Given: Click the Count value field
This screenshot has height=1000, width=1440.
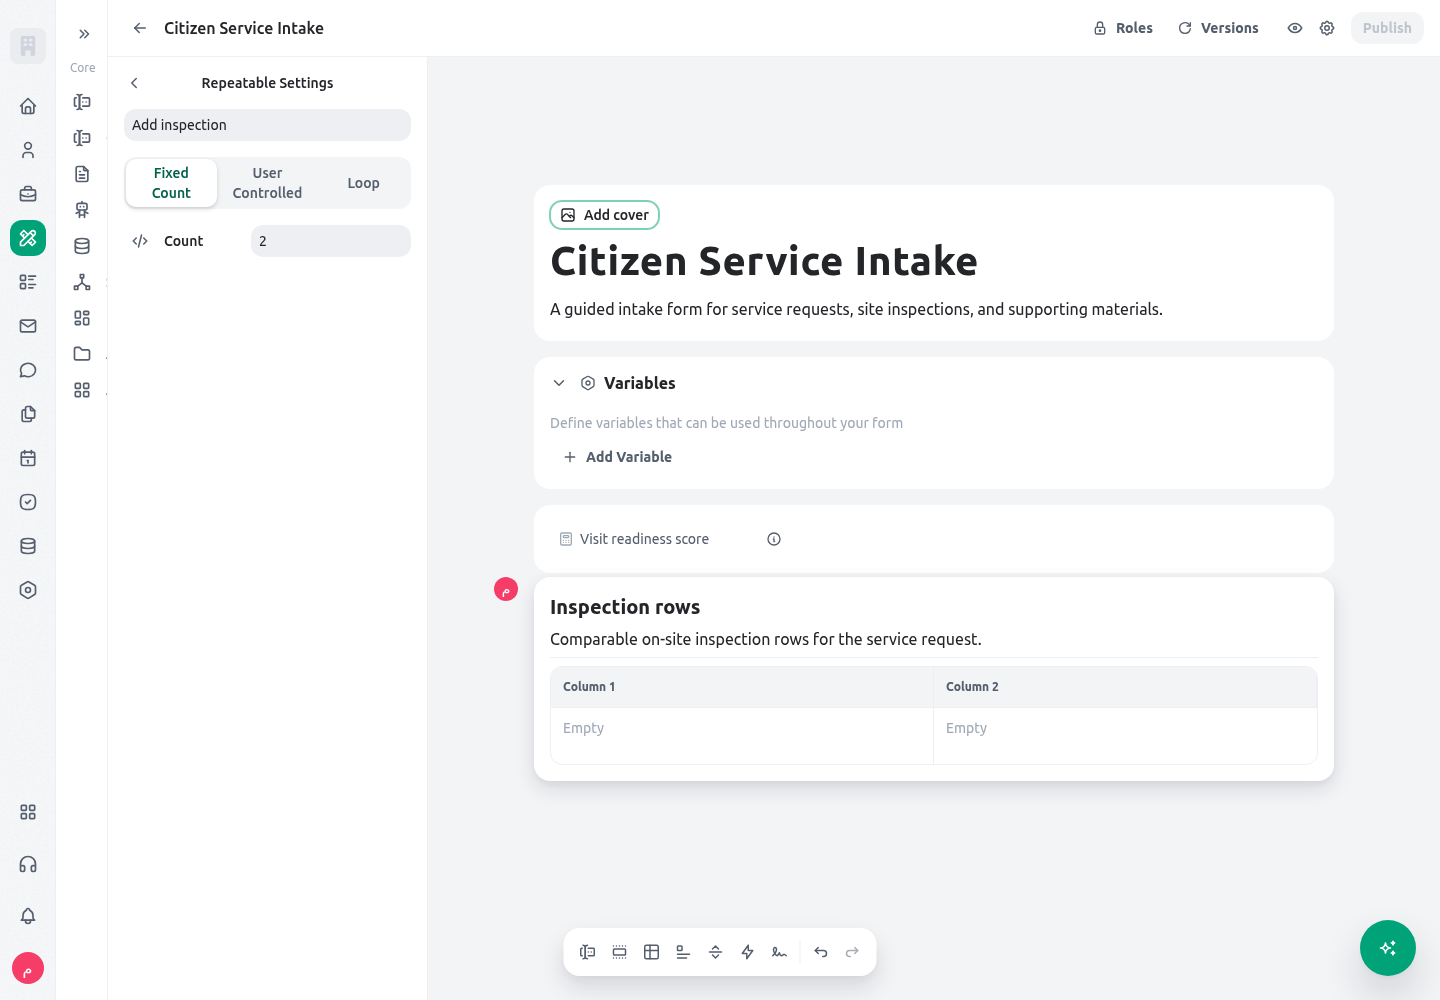Looking at the screenshot, I should pyautogui.click(x=331, y=241).
